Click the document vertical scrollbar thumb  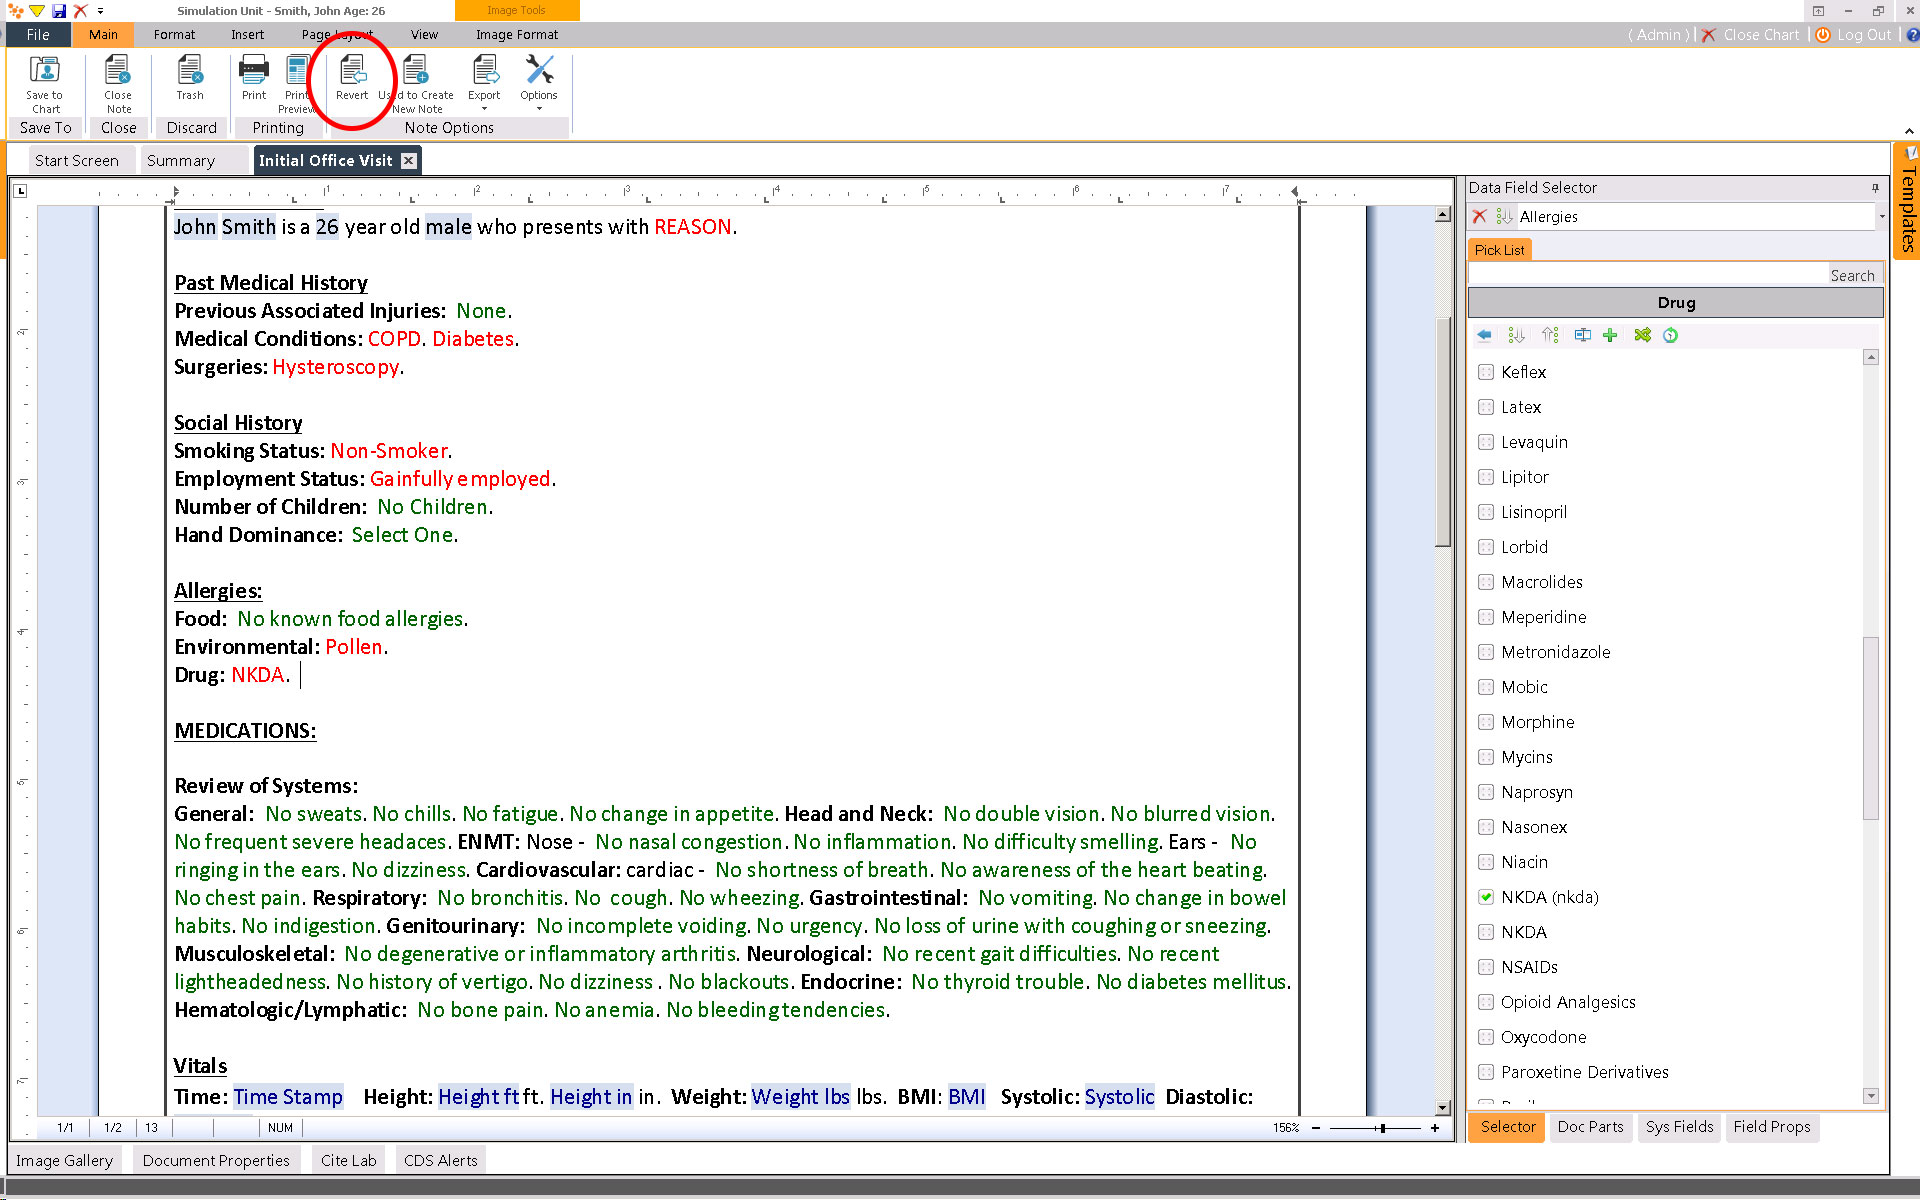[1442, 431]
